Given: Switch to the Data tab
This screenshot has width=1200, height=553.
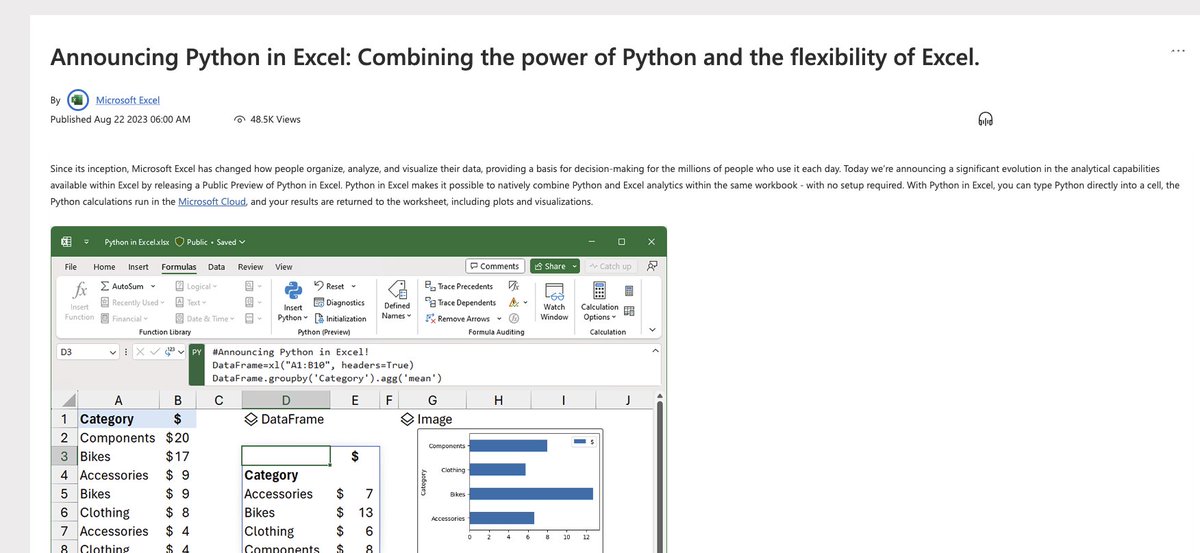Looking at the screenshot, I should click(216, 267).
